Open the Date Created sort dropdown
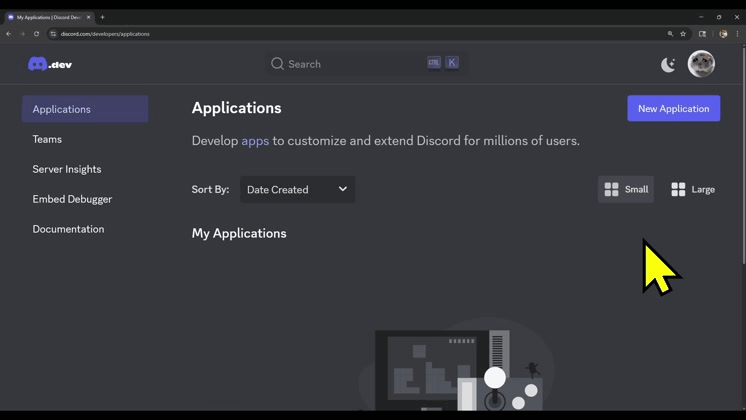Image resolution: width=746 pixels, height=420 pixels. tap(297, 189)
